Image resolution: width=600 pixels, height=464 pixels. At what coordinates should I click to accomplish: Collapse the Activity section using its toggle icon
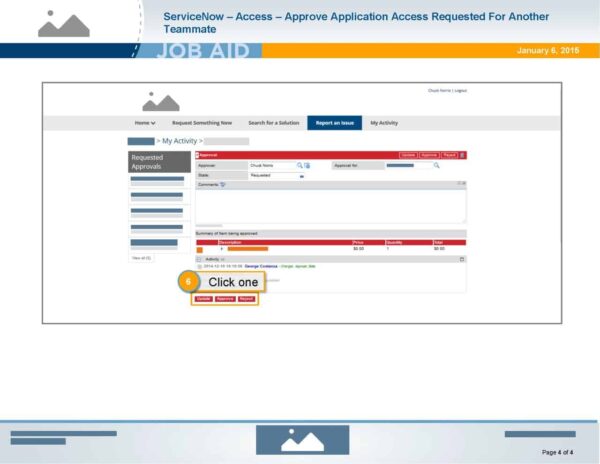199,259
